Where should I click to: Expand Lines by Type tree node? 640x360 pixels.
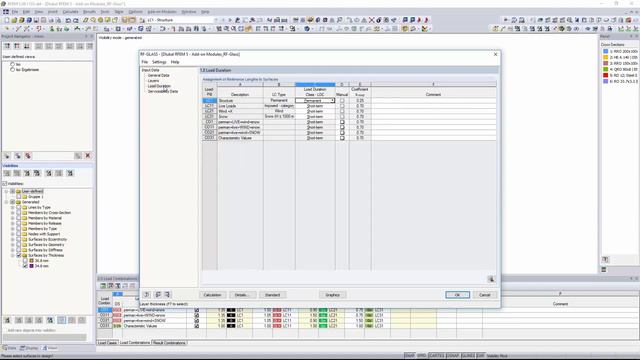tap(13, 207)
